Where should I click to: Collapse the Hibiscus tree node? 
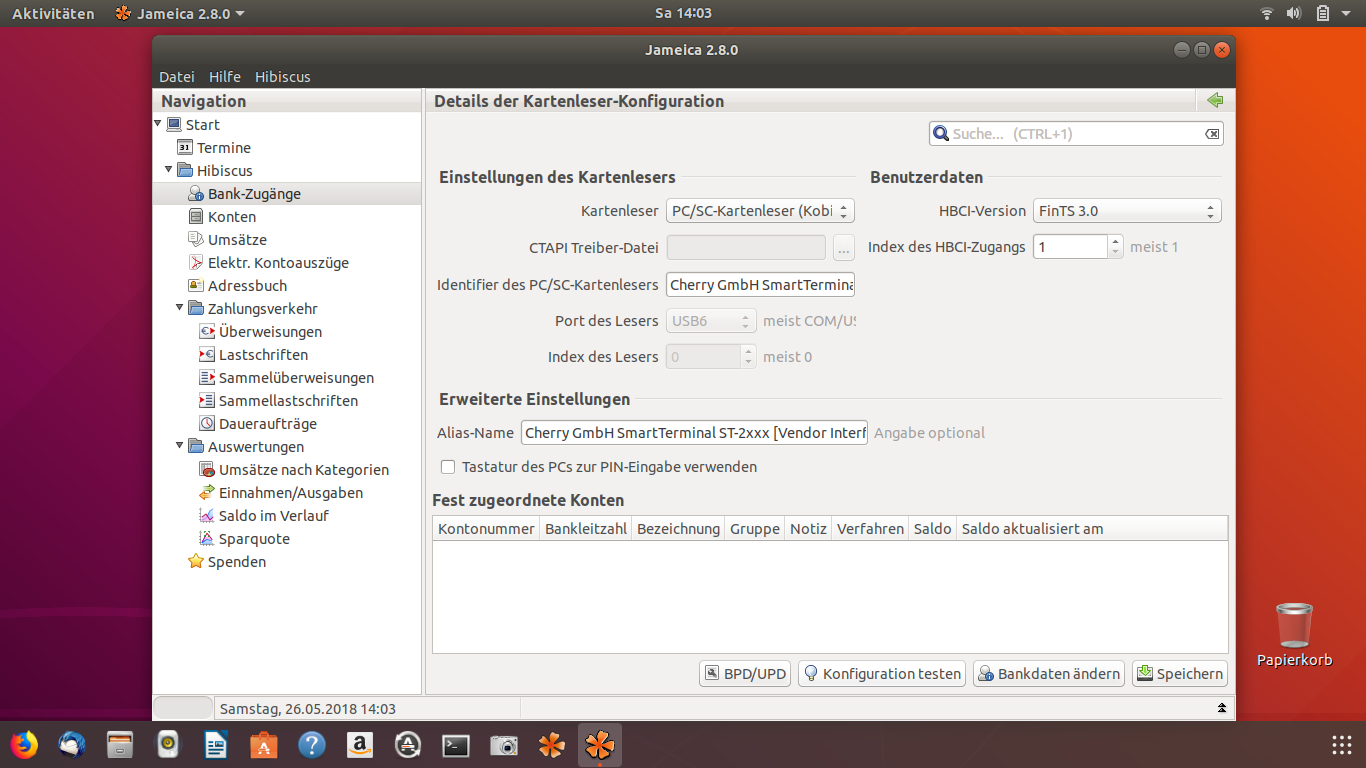(169, 170)
